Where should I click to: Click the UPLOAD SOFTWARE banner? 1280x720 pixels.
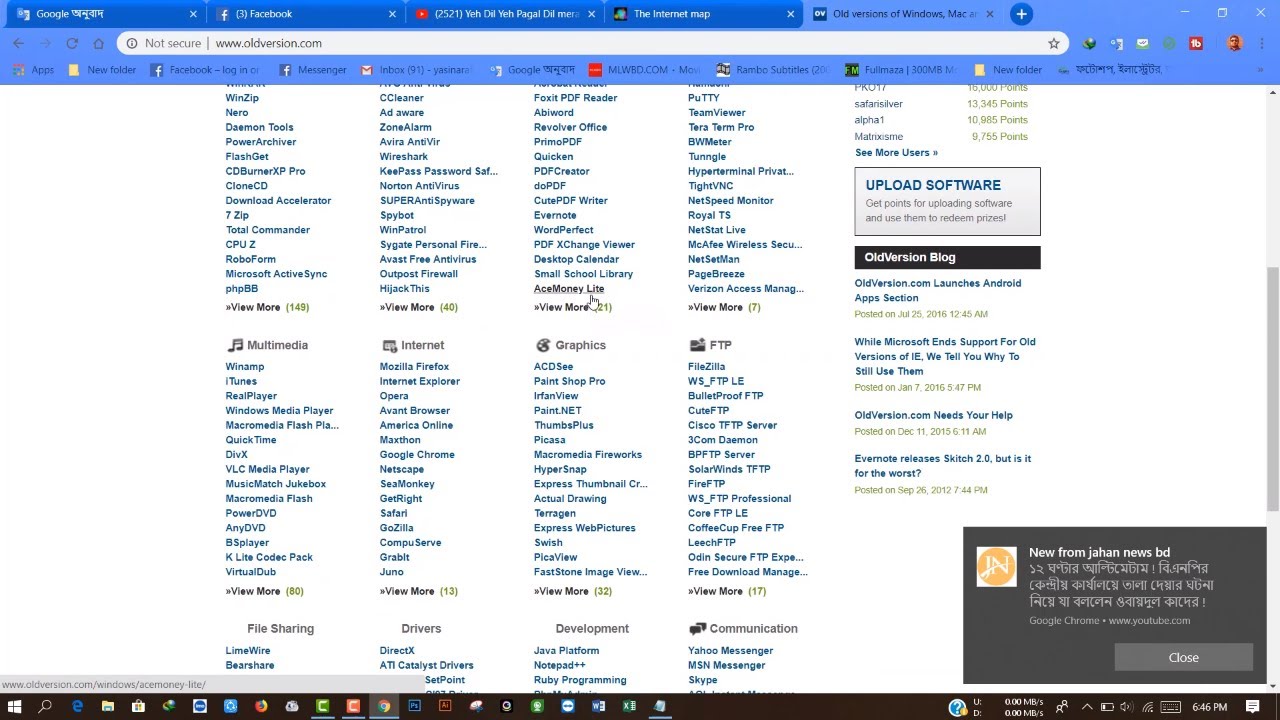[947, 201]
